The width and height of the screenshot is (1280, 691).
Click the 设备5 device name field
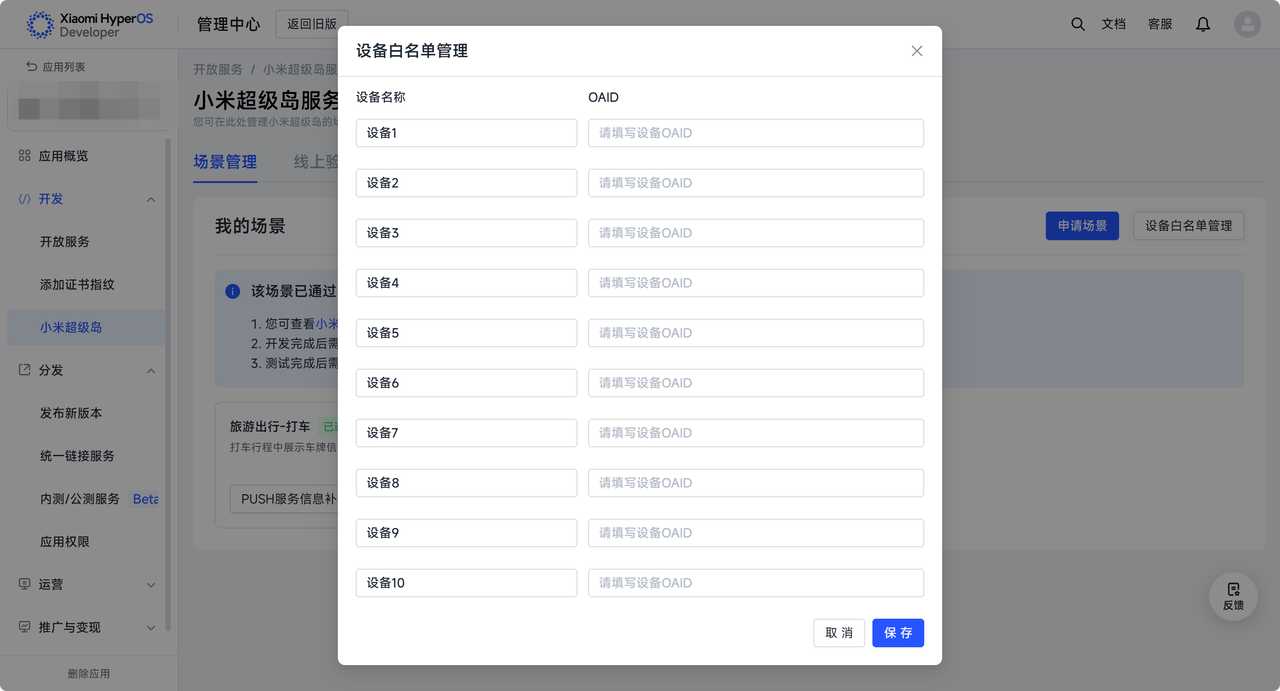tap(466, 333)
